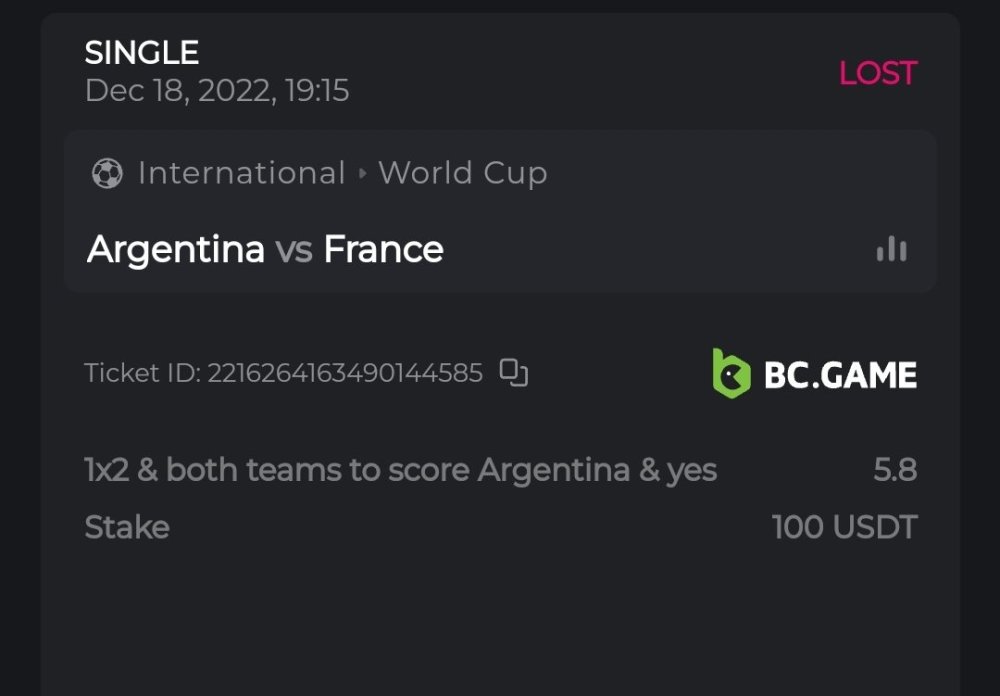This screenshot has width=1000, height=696.
Task: Click the soccer ball sport icon
Action: (x=106, y=174)
